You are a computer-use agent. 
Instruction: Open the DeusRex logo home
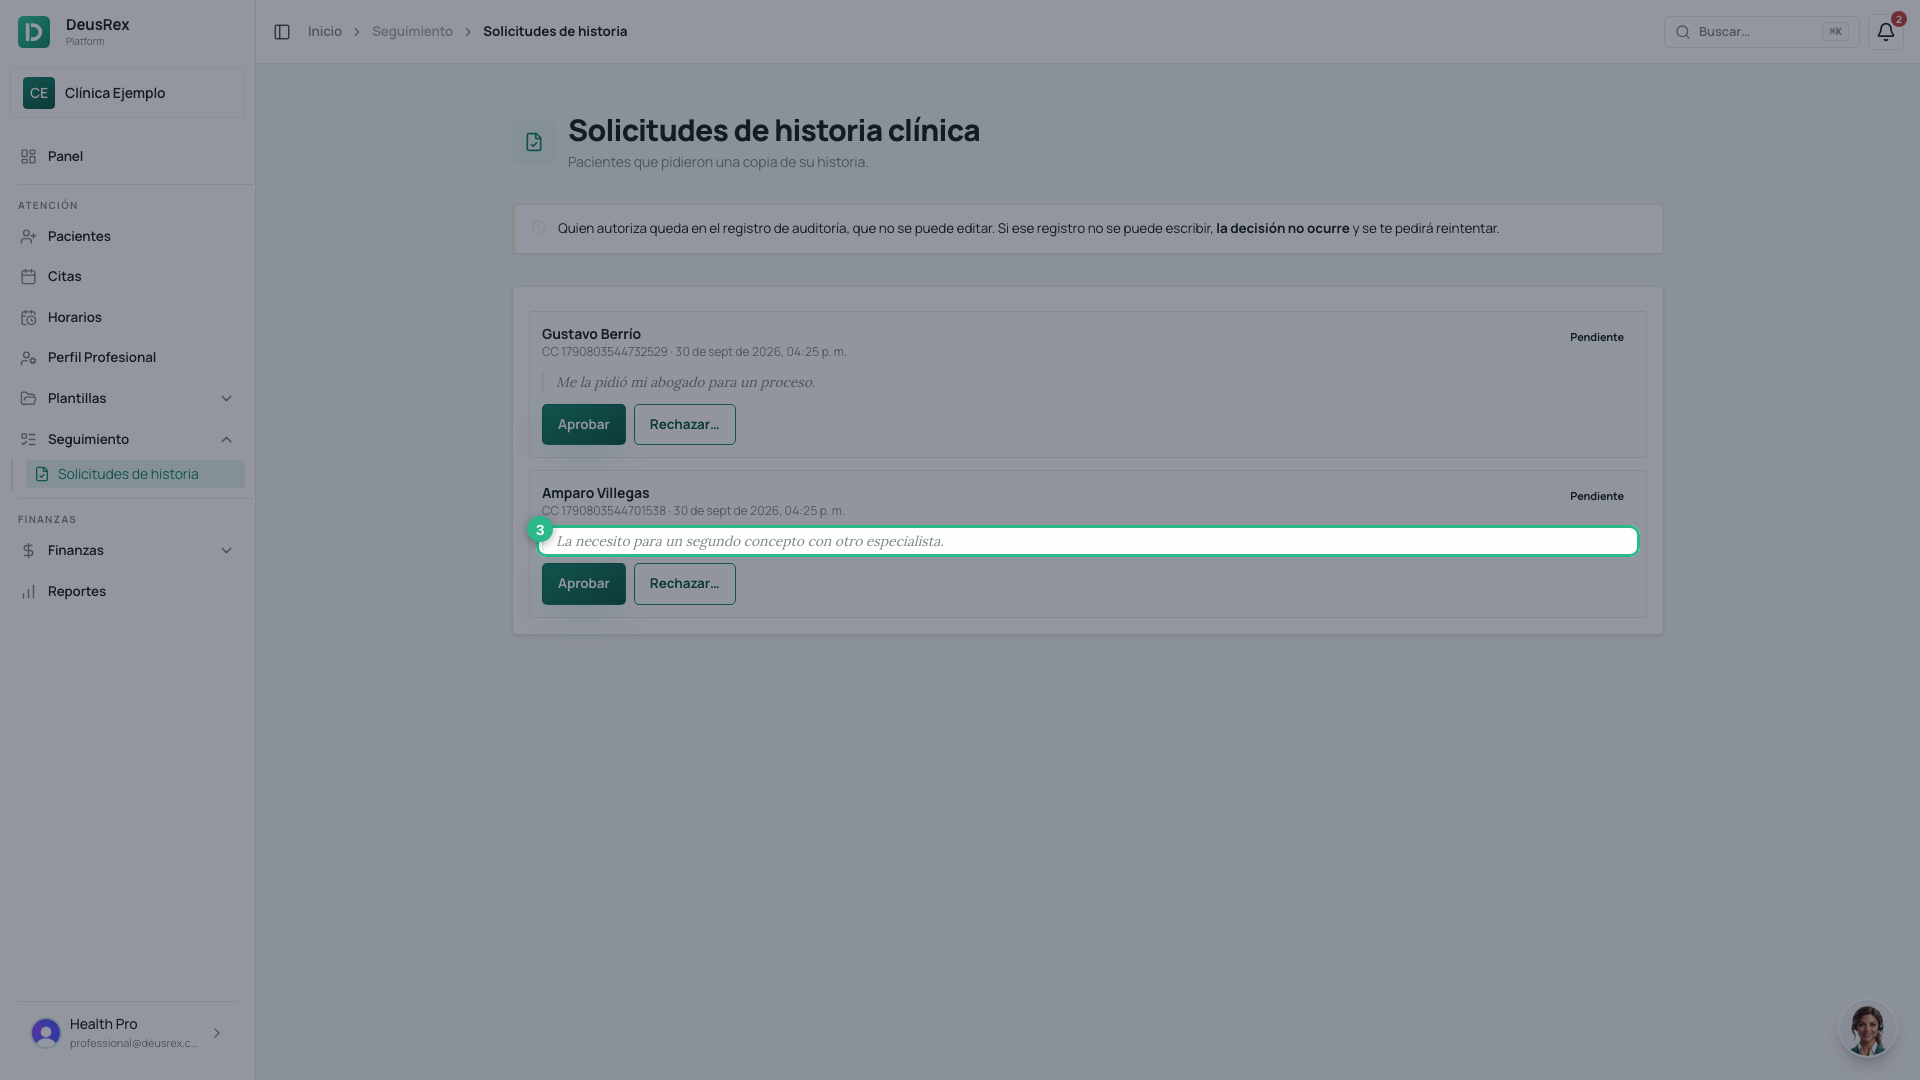click(x=34, y=32)
